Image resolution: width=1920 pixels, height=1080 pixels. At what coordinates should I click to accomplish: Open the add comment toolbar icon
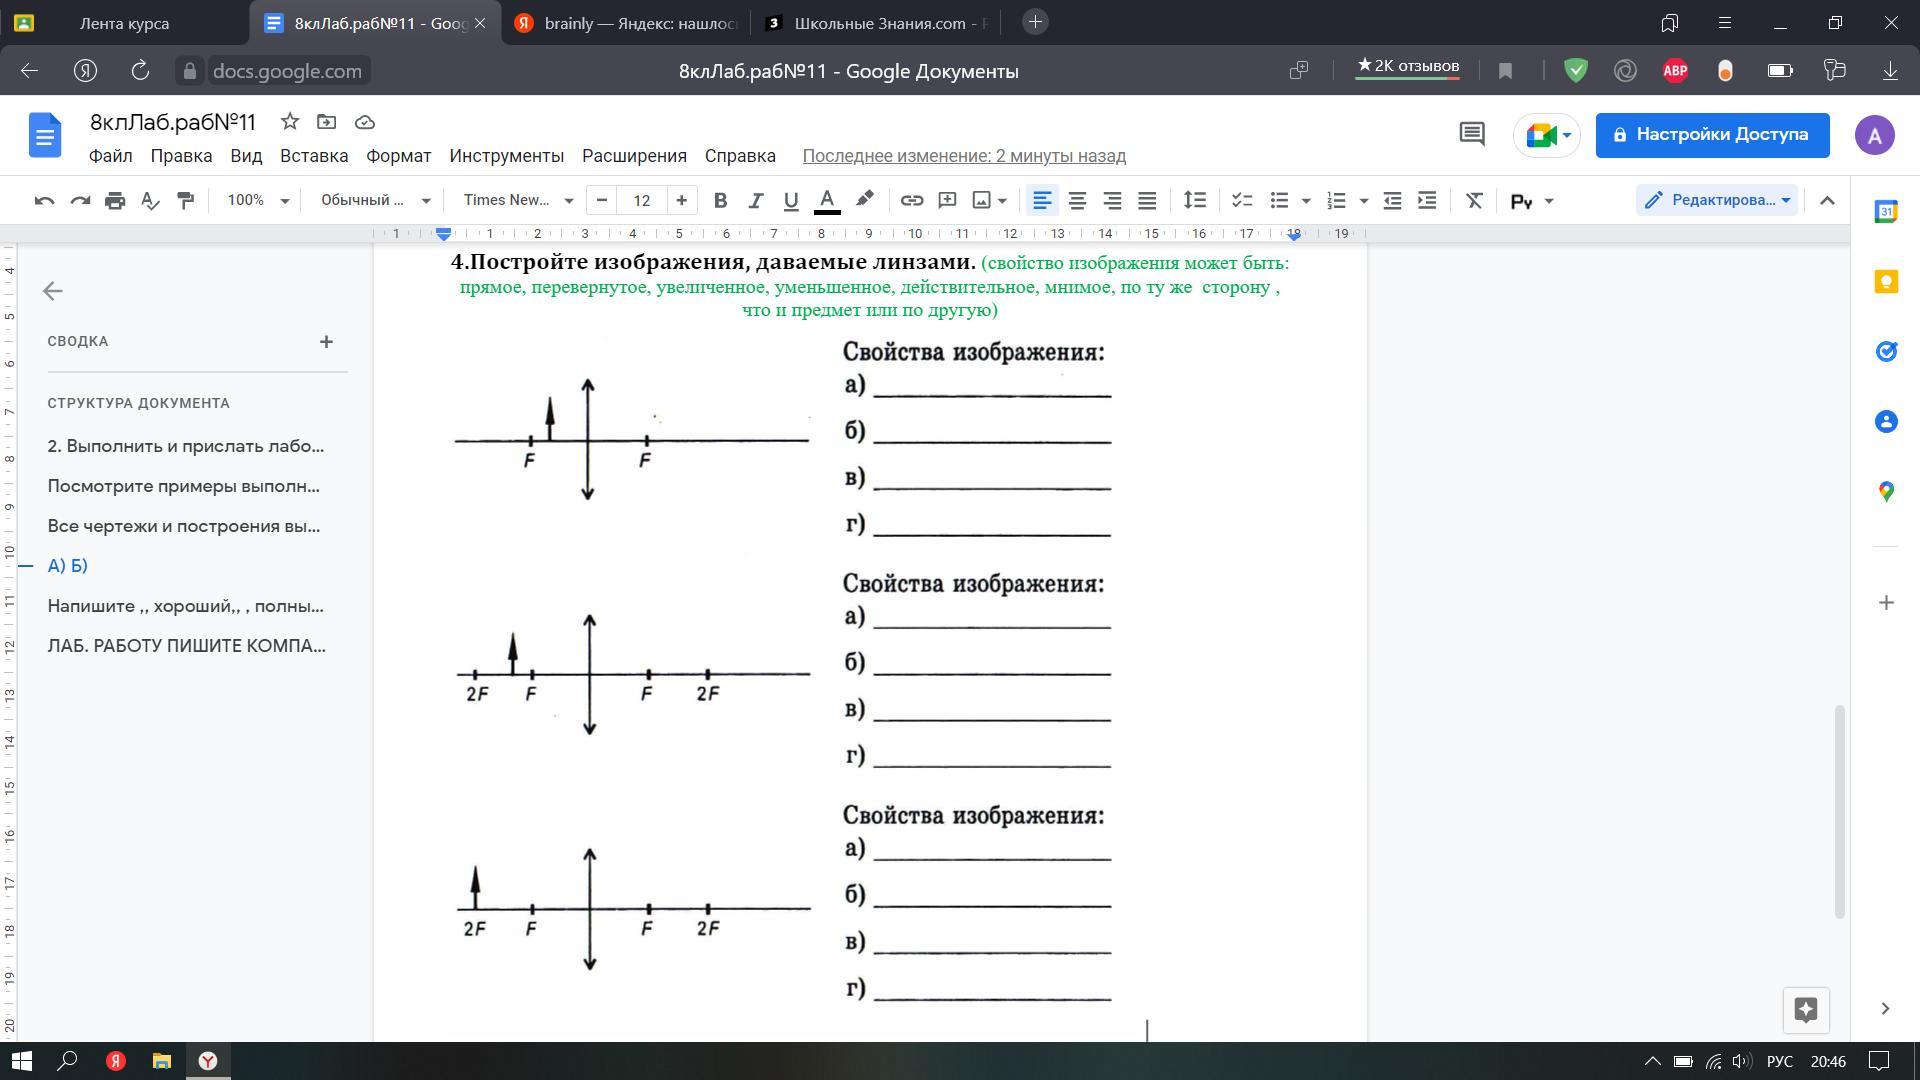point(947,201)
